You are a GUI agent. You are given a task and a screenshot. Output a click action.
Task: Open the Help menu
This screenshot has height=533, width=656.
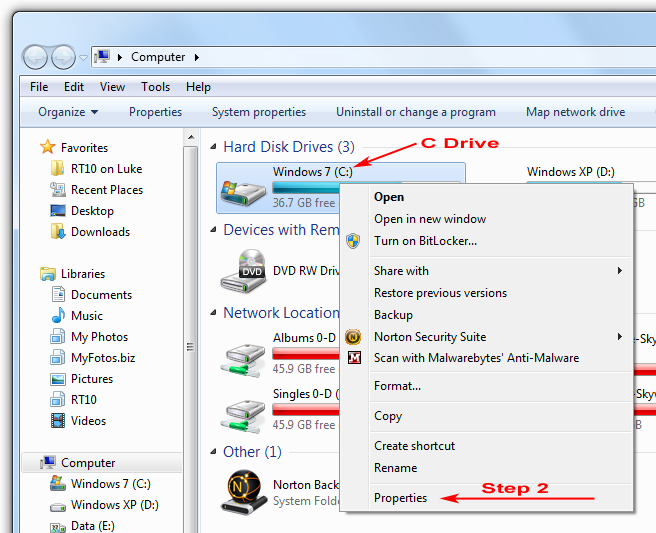pyautogui.click(x=198, y=87)
